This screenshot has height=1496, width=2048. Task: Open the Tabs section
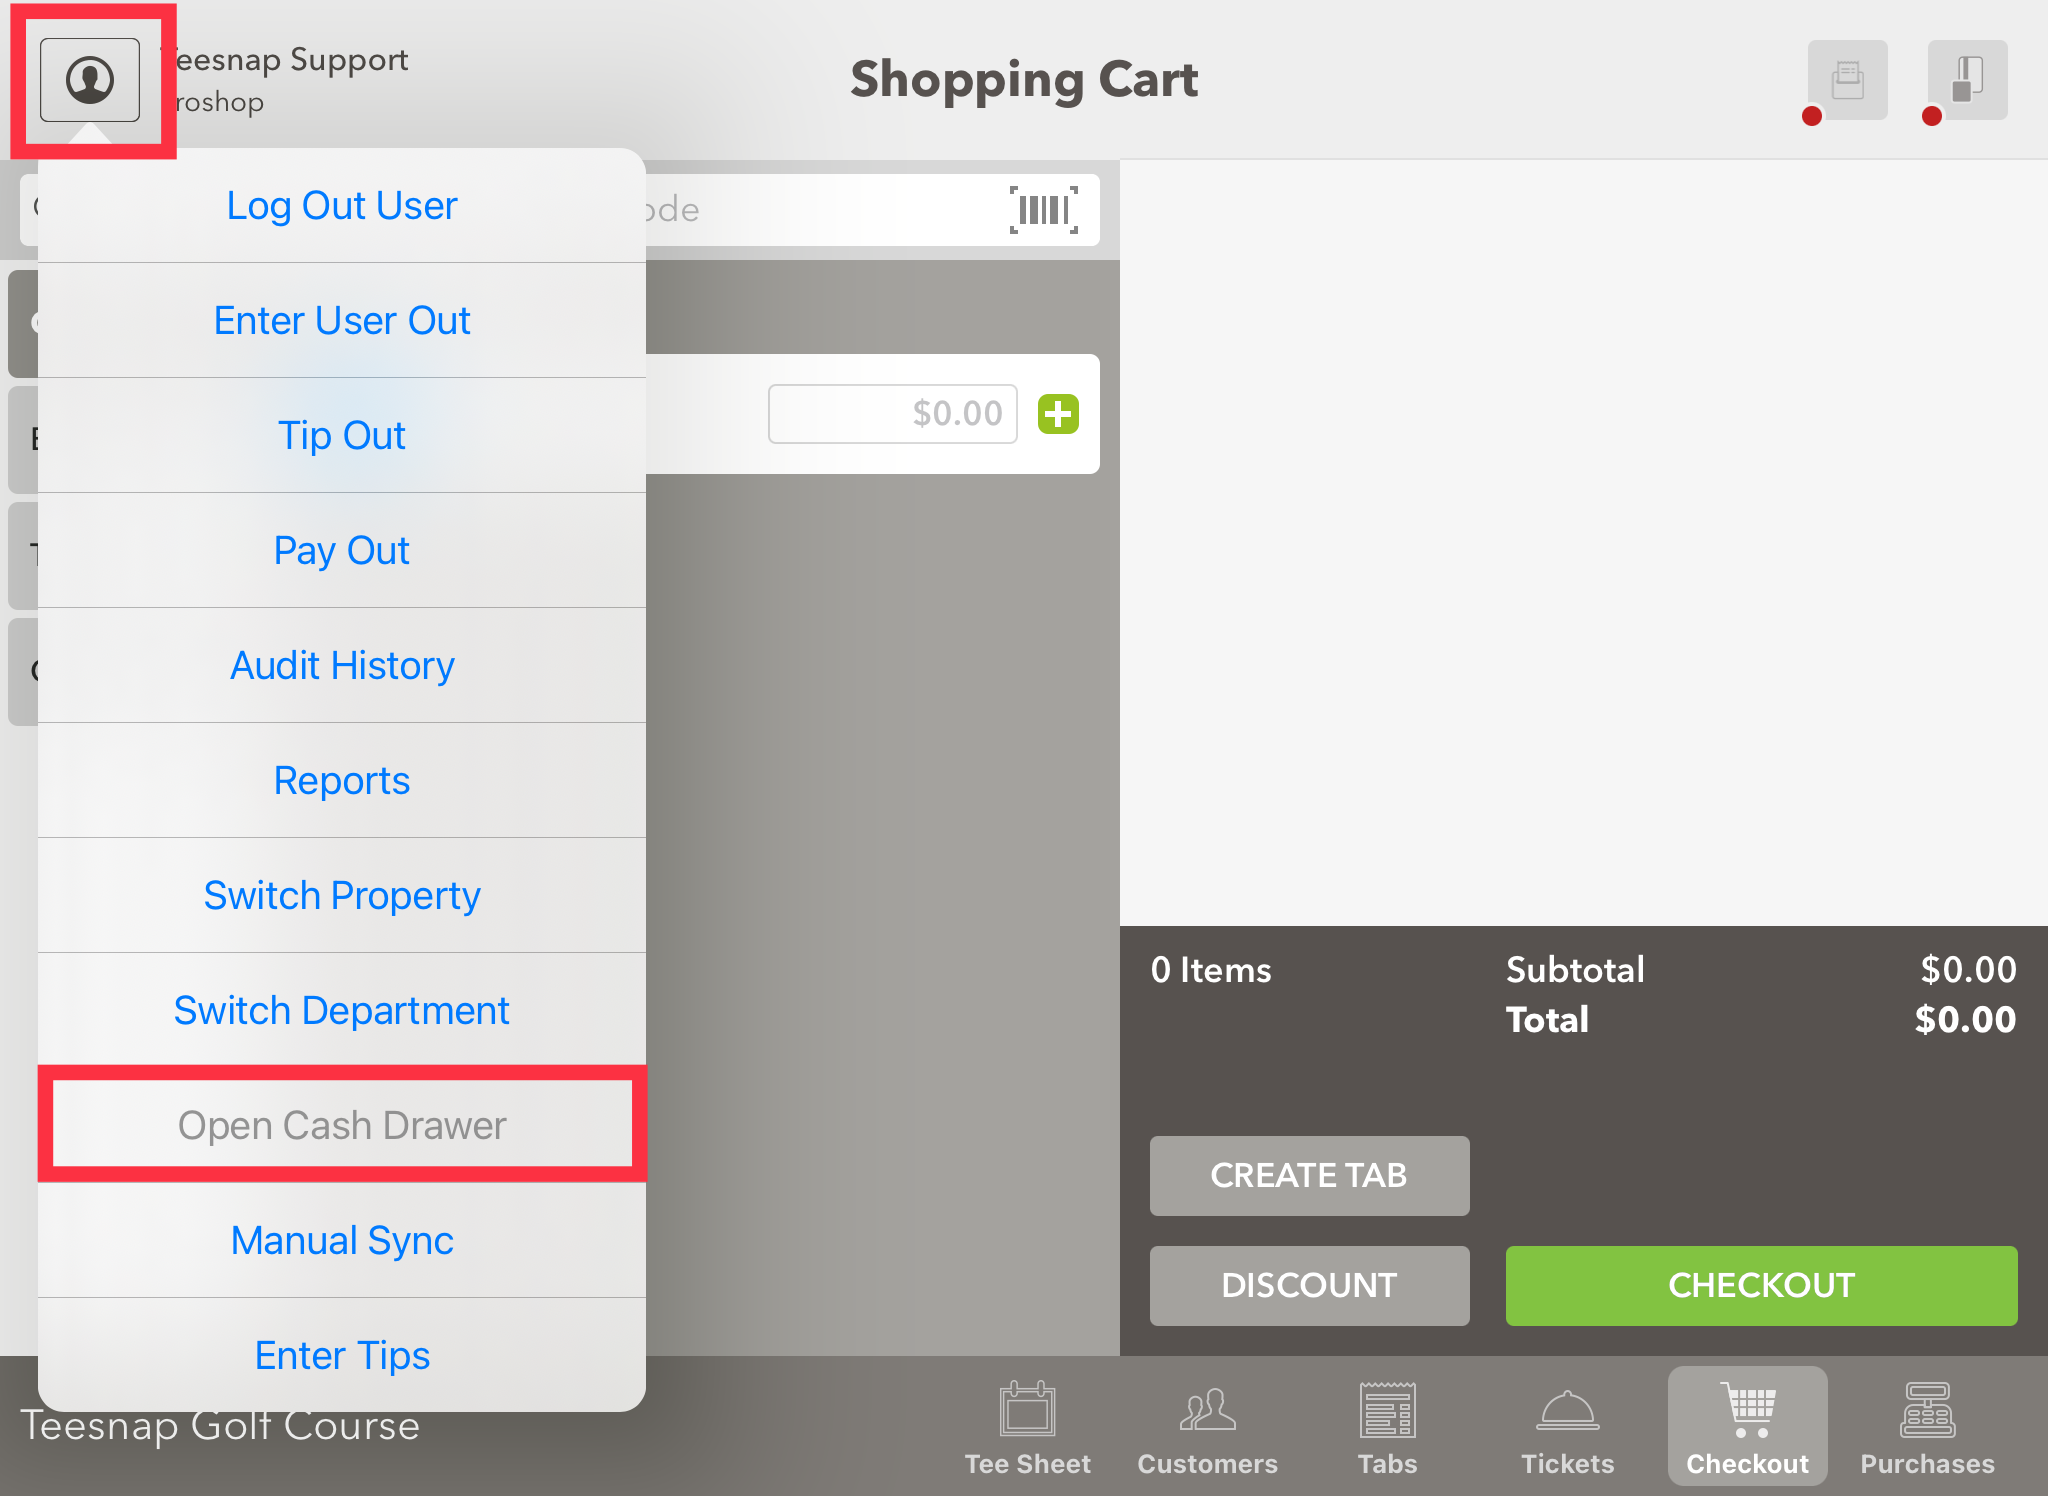tap(1387, 1427)
